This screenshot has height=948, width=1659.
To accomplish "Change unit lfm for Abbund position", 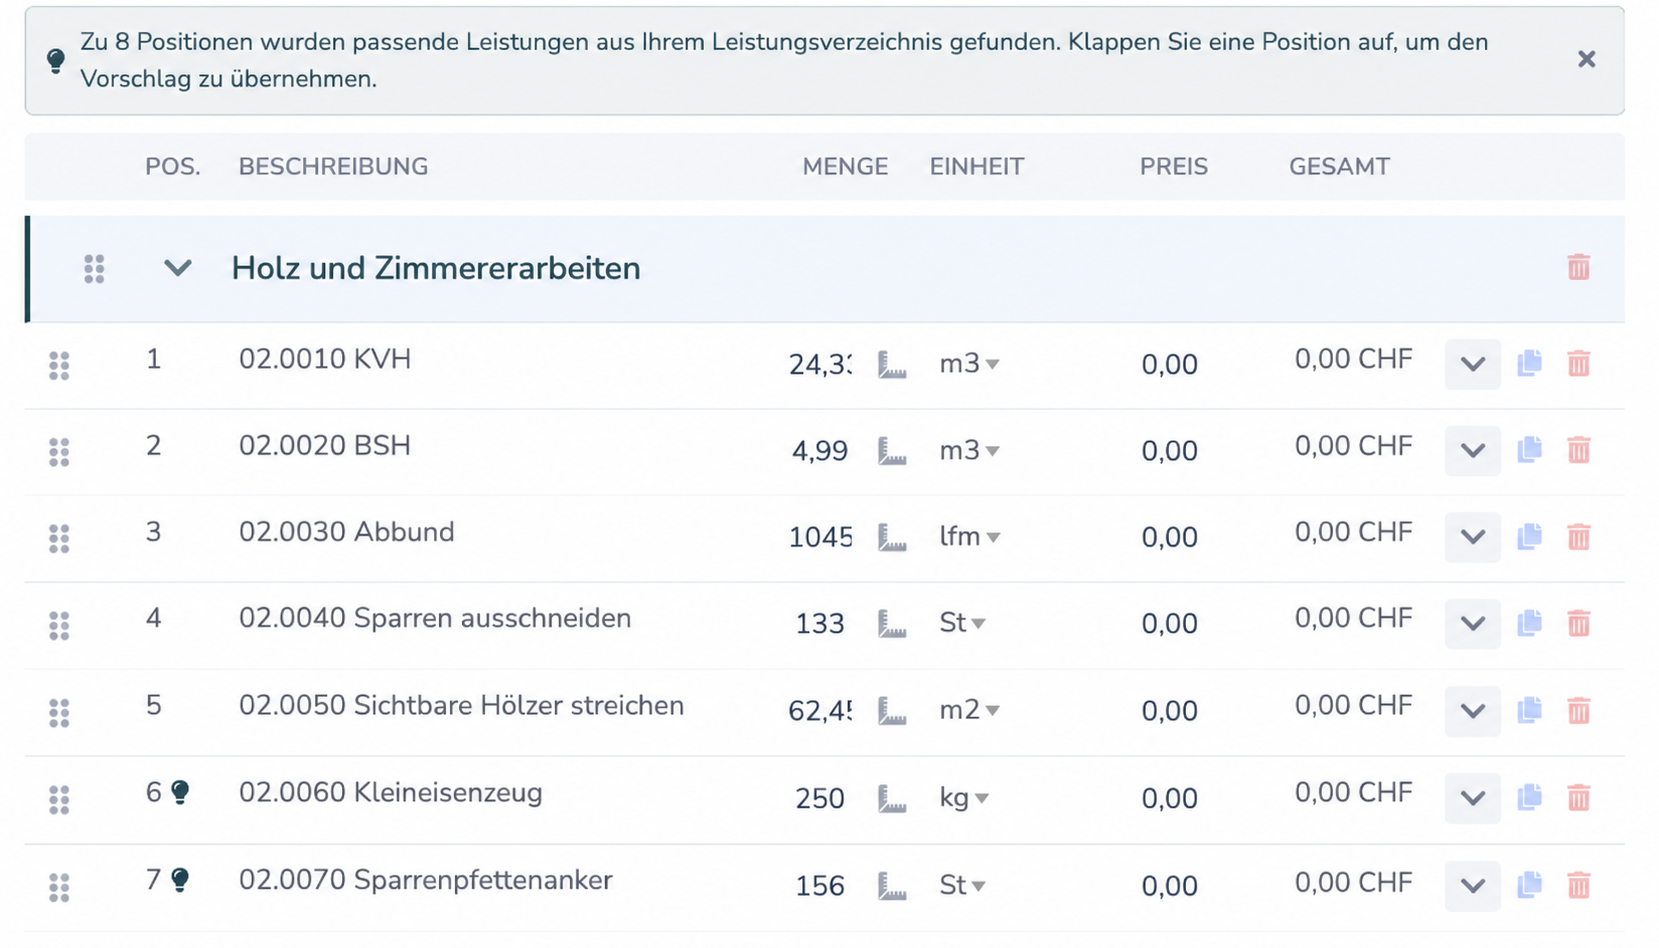I will [969, 537].
